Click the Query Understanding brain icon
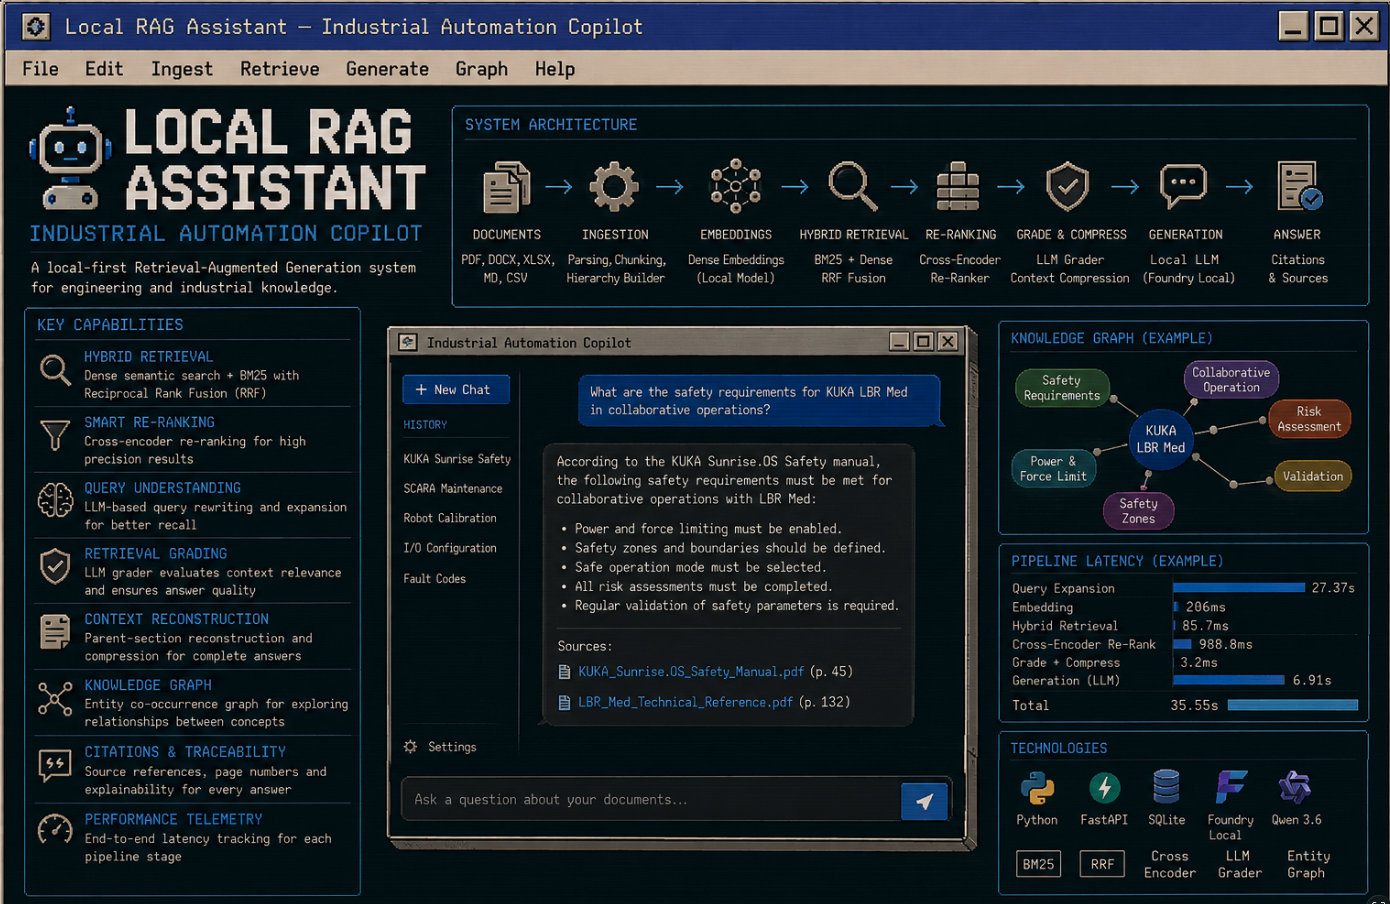 55,500
